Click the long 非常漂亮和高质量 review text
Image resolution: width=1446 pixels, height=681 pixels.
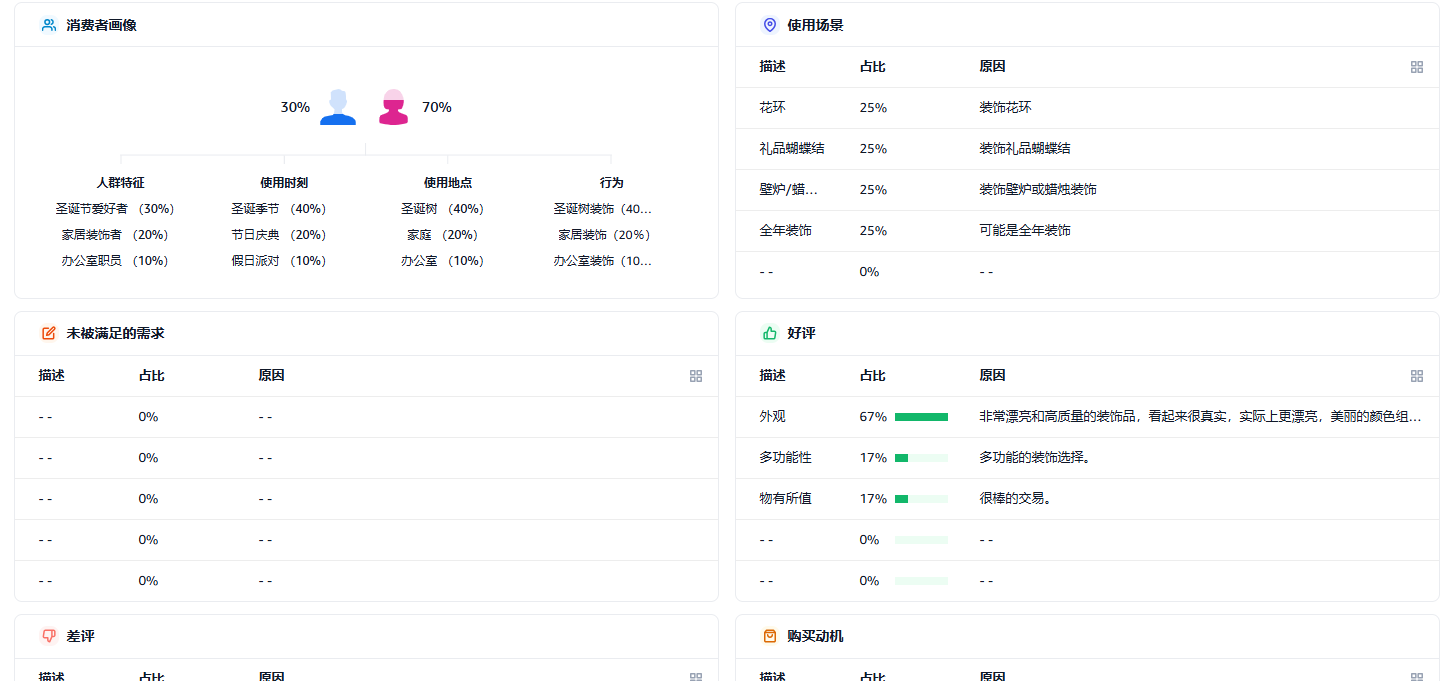[1200, 417]
